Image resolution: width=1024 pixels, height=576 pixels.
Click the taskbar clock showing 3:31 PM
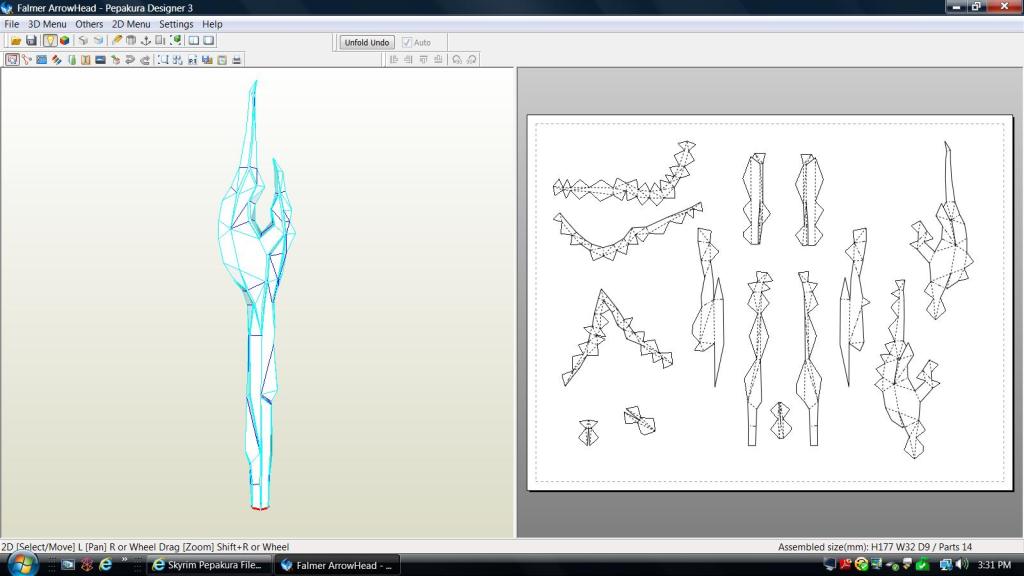(994, 565)
